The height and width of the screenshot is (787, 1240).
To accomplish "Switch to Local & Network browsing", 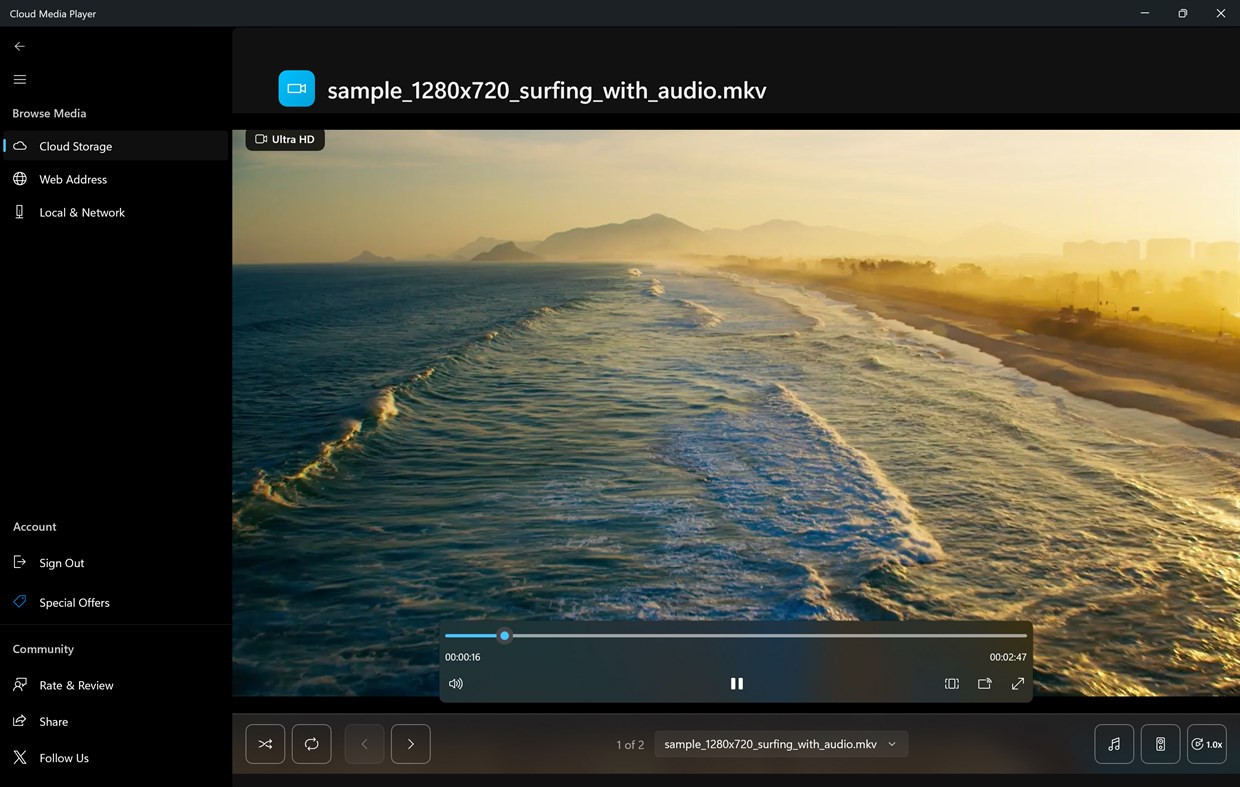I will click(82, 212).
